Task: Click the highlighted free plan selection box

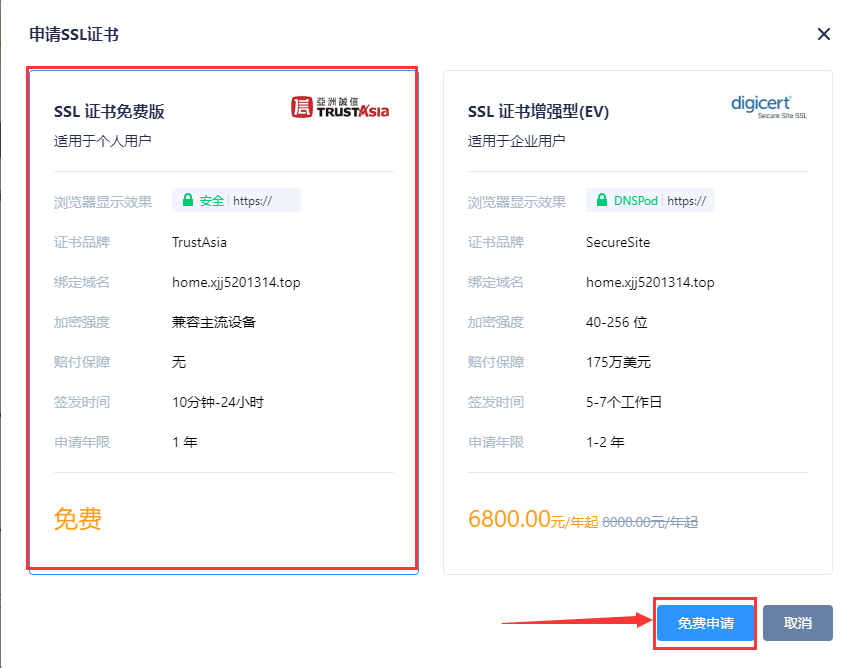Action: pos(222,320)
